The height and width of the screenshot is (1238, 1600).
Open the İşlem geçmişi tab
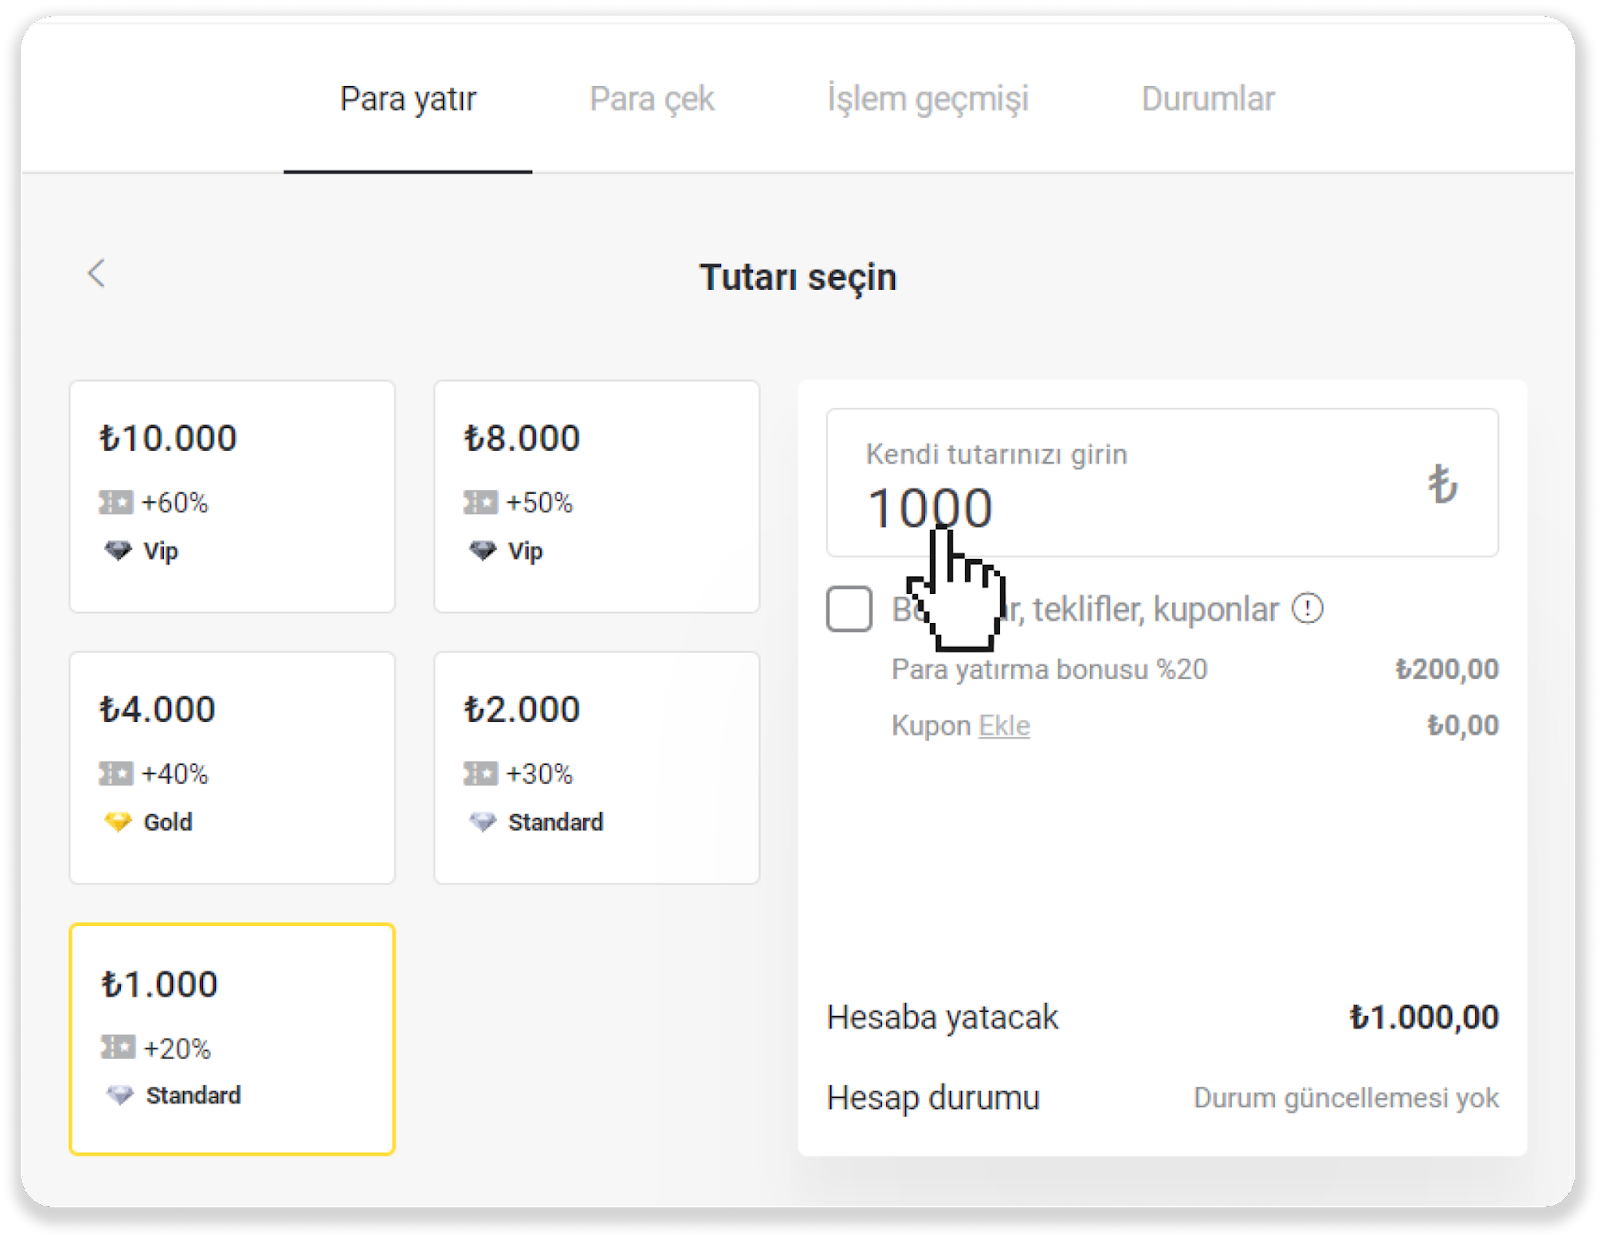[928, 99]
